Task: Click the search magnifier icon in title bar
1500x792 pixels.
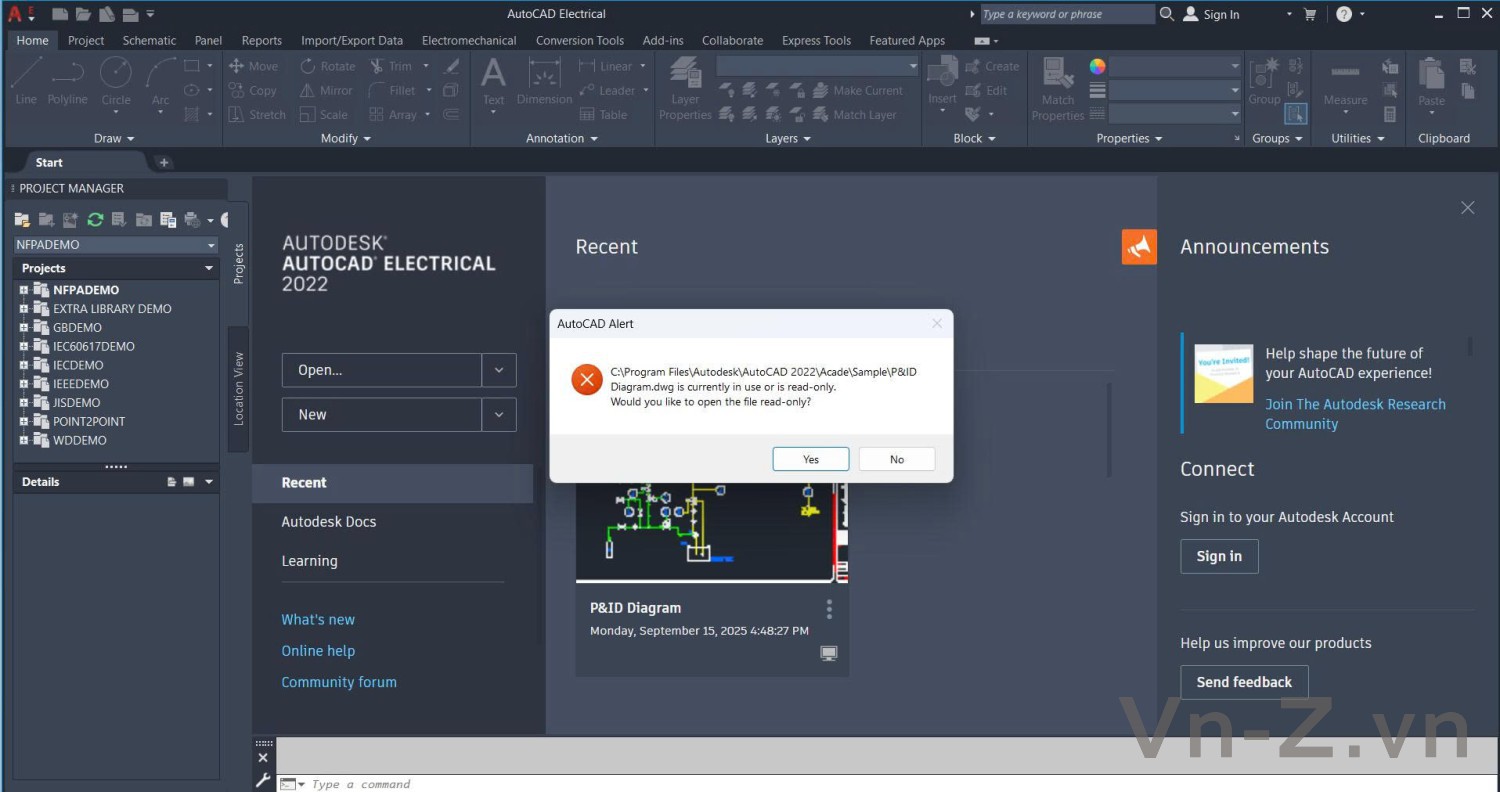Action: [x=1166, y=14]
